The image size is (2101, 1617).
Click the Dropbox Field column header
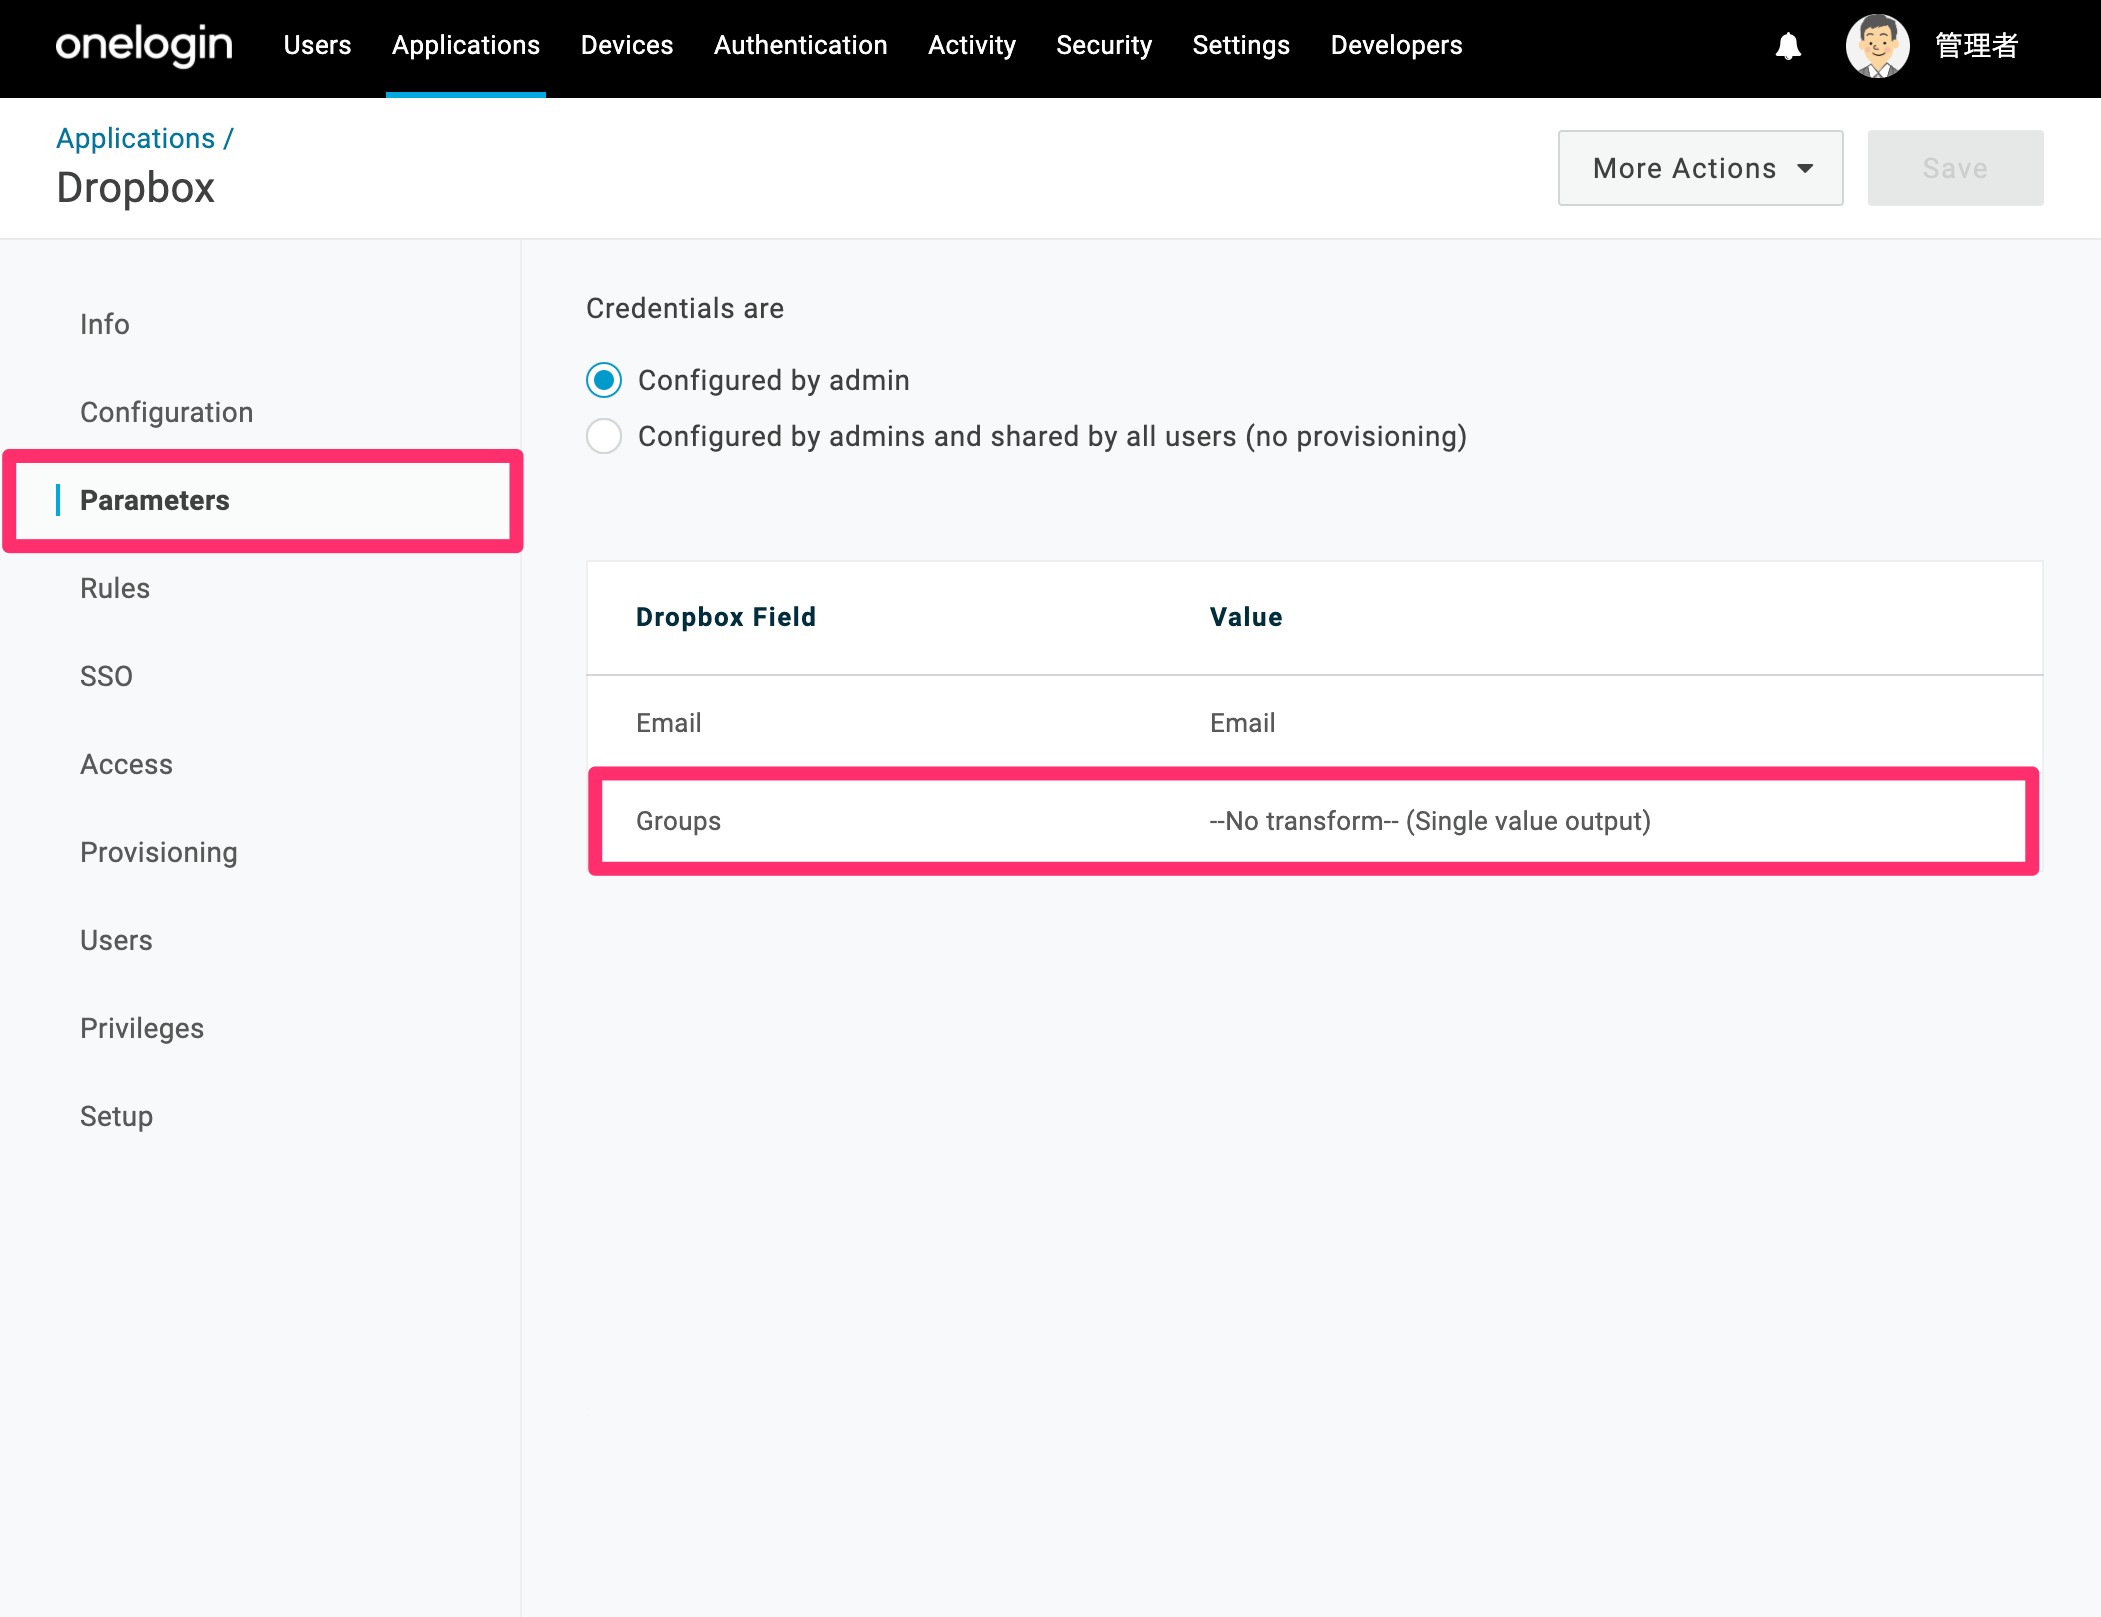(x=726, y=617)
